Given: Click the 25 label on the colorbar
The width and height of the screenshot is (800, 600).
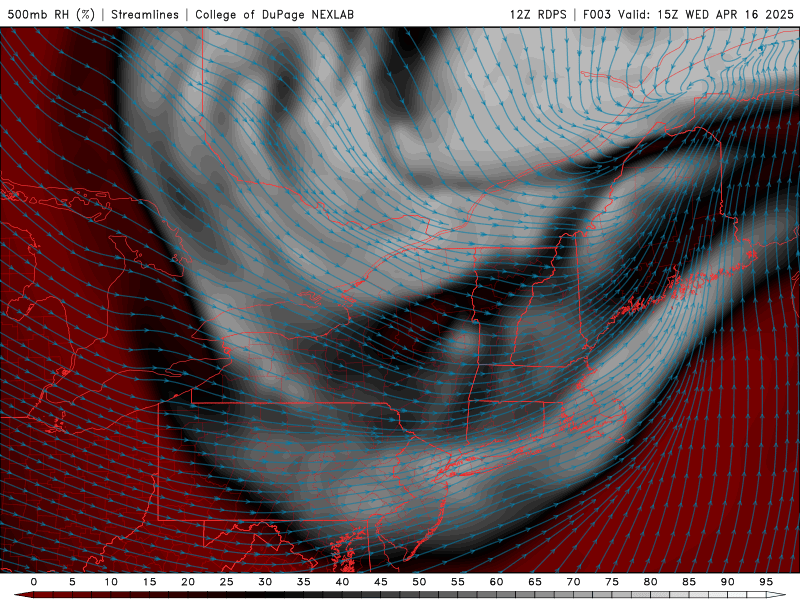Looking at the screenshot, I should (227, 582).
